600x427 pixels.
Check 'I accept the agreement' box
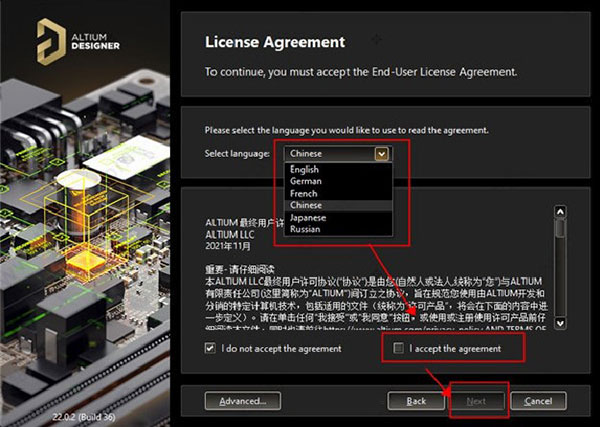tap(399, 348)
